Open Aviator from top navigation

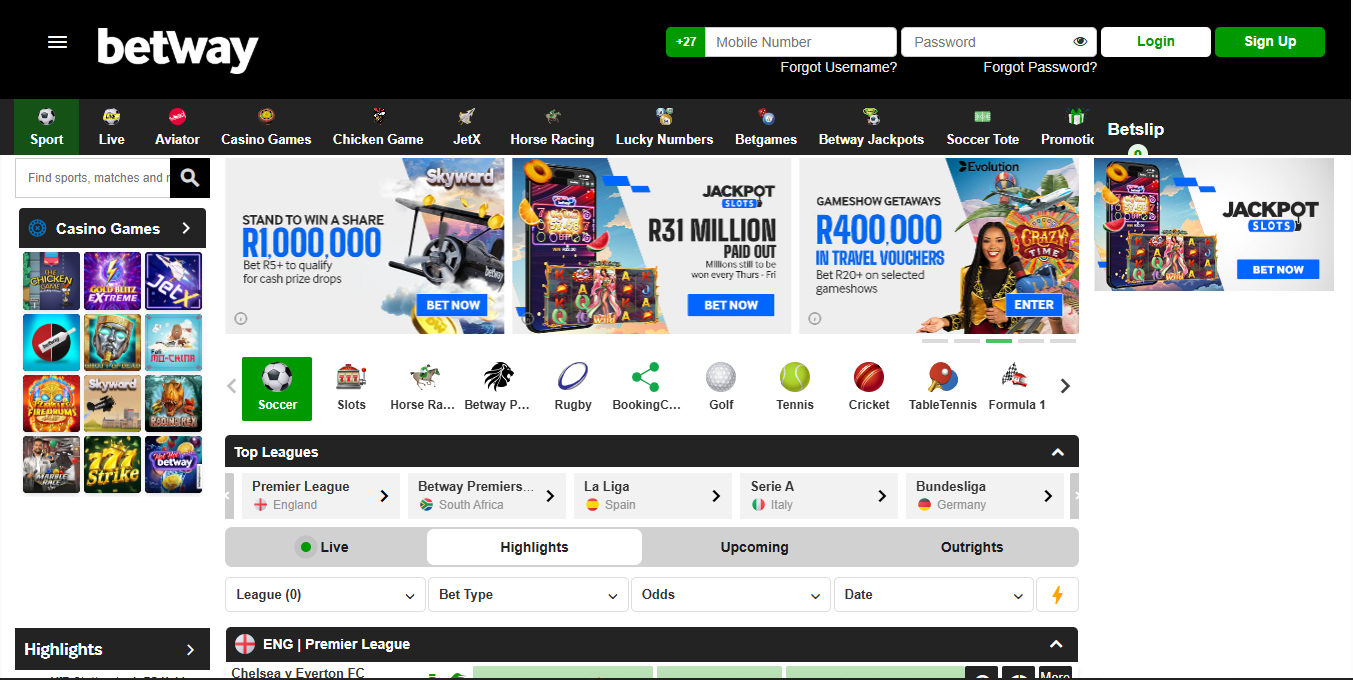pyautogui.click(x=177, y=127)
